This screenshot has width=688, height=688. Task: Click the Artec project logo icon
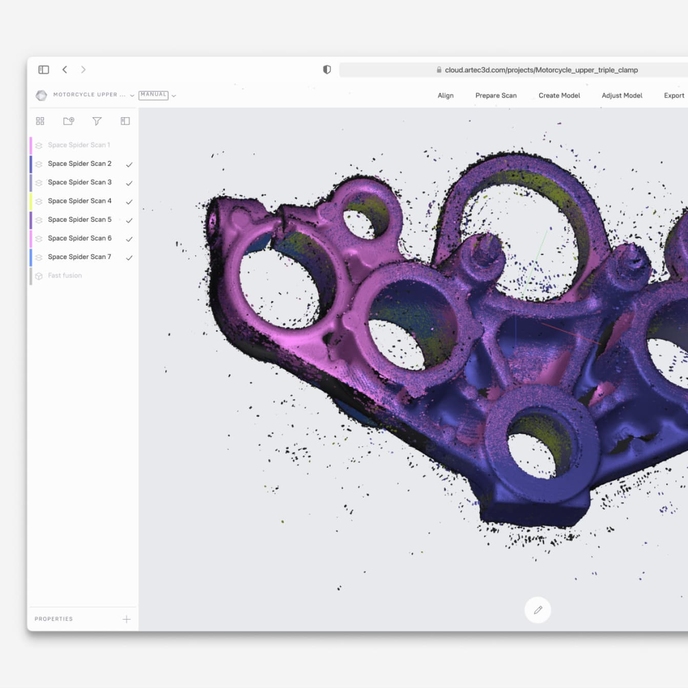41,95
